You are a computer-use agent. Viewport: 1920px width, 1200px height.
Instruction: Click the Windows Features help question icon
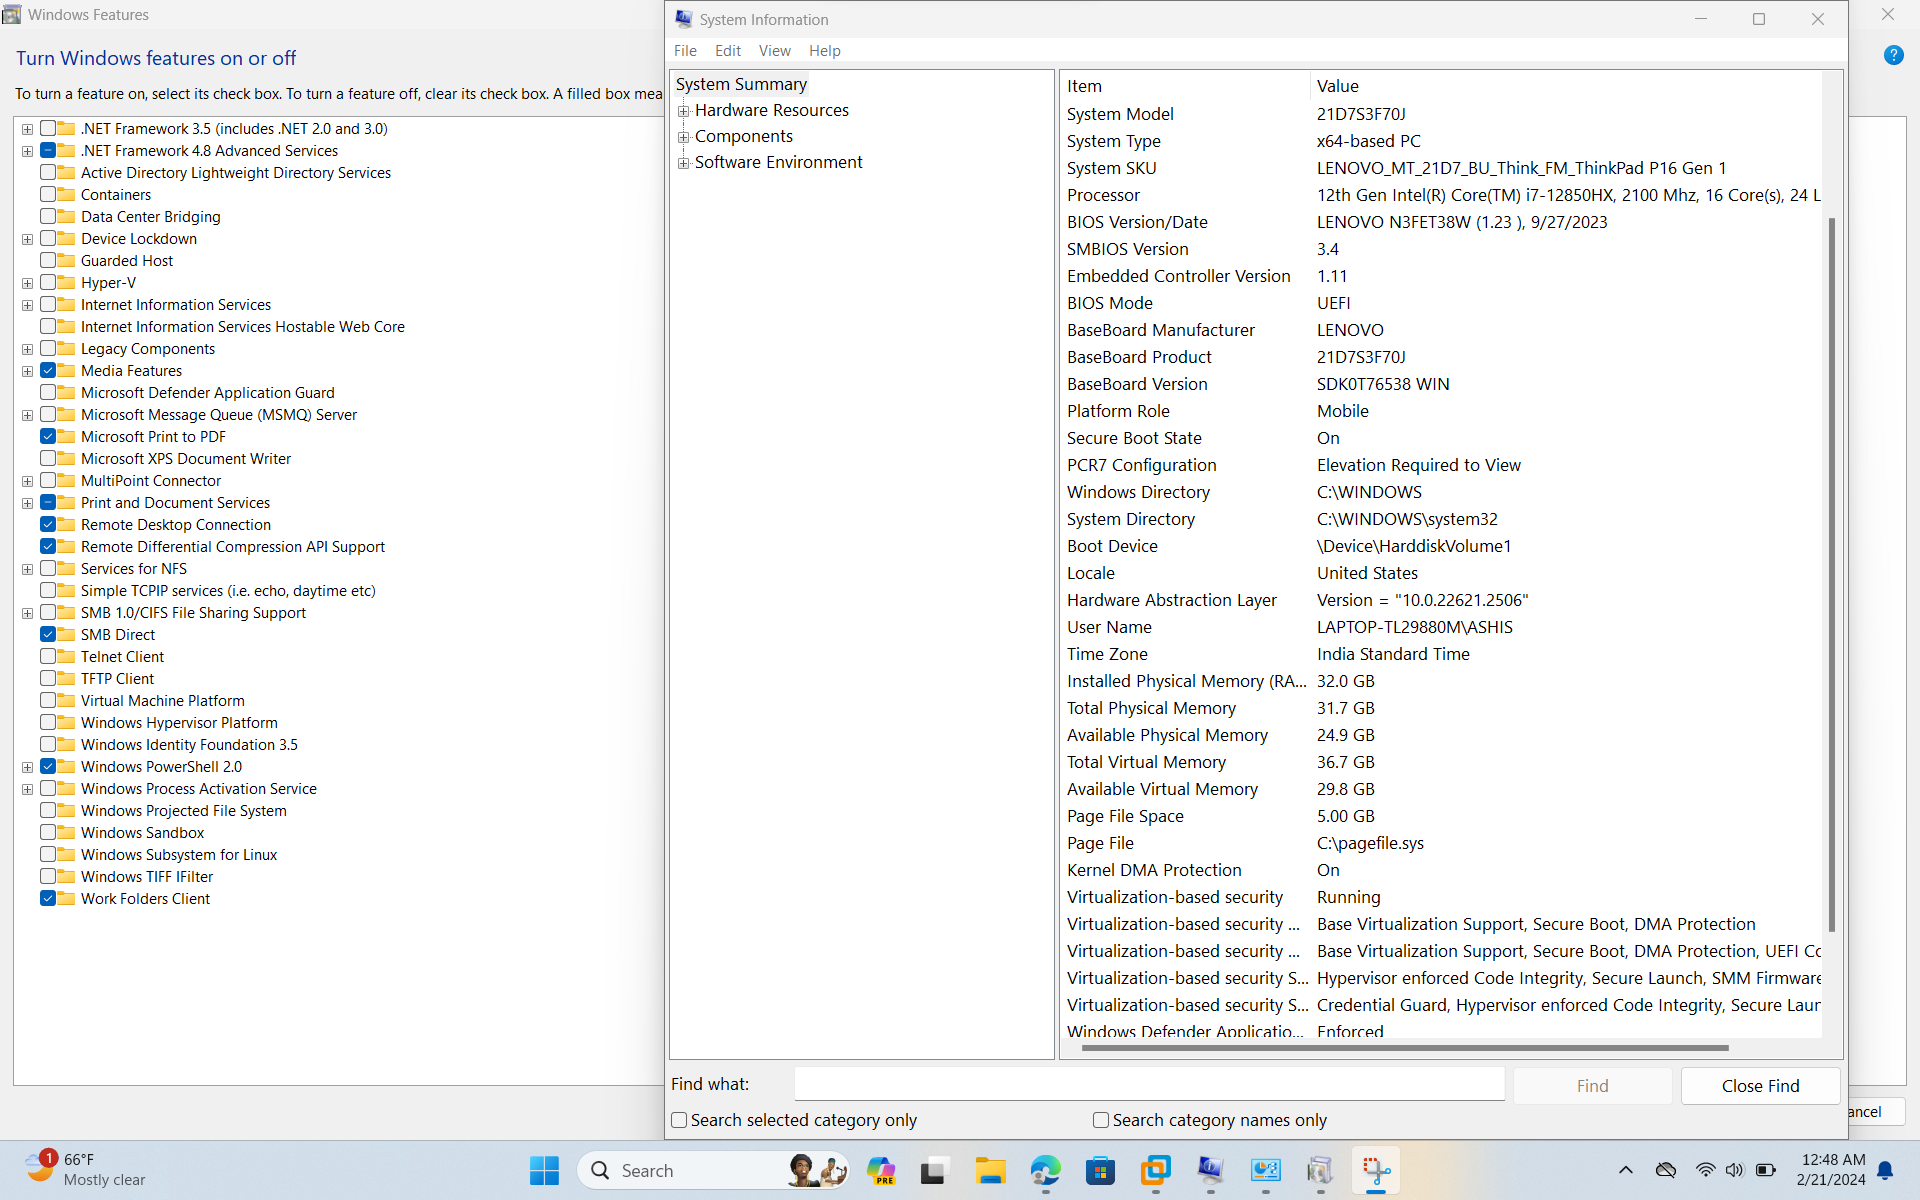pos(1894,56)
